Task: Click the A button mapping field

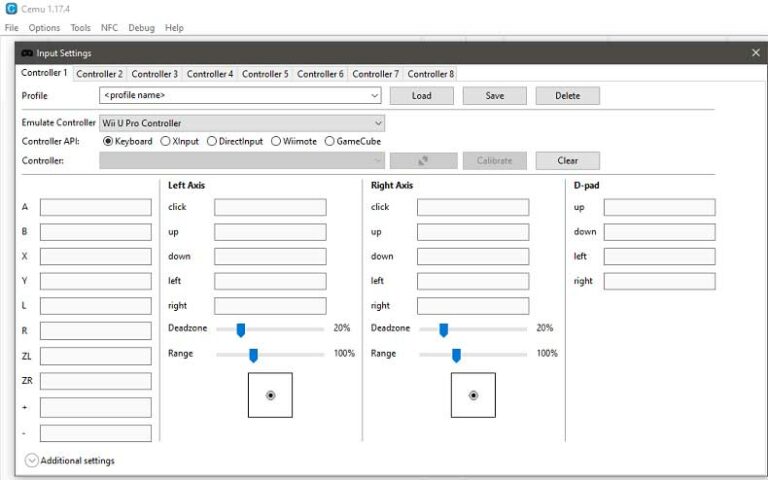Action: click(95, 208)
